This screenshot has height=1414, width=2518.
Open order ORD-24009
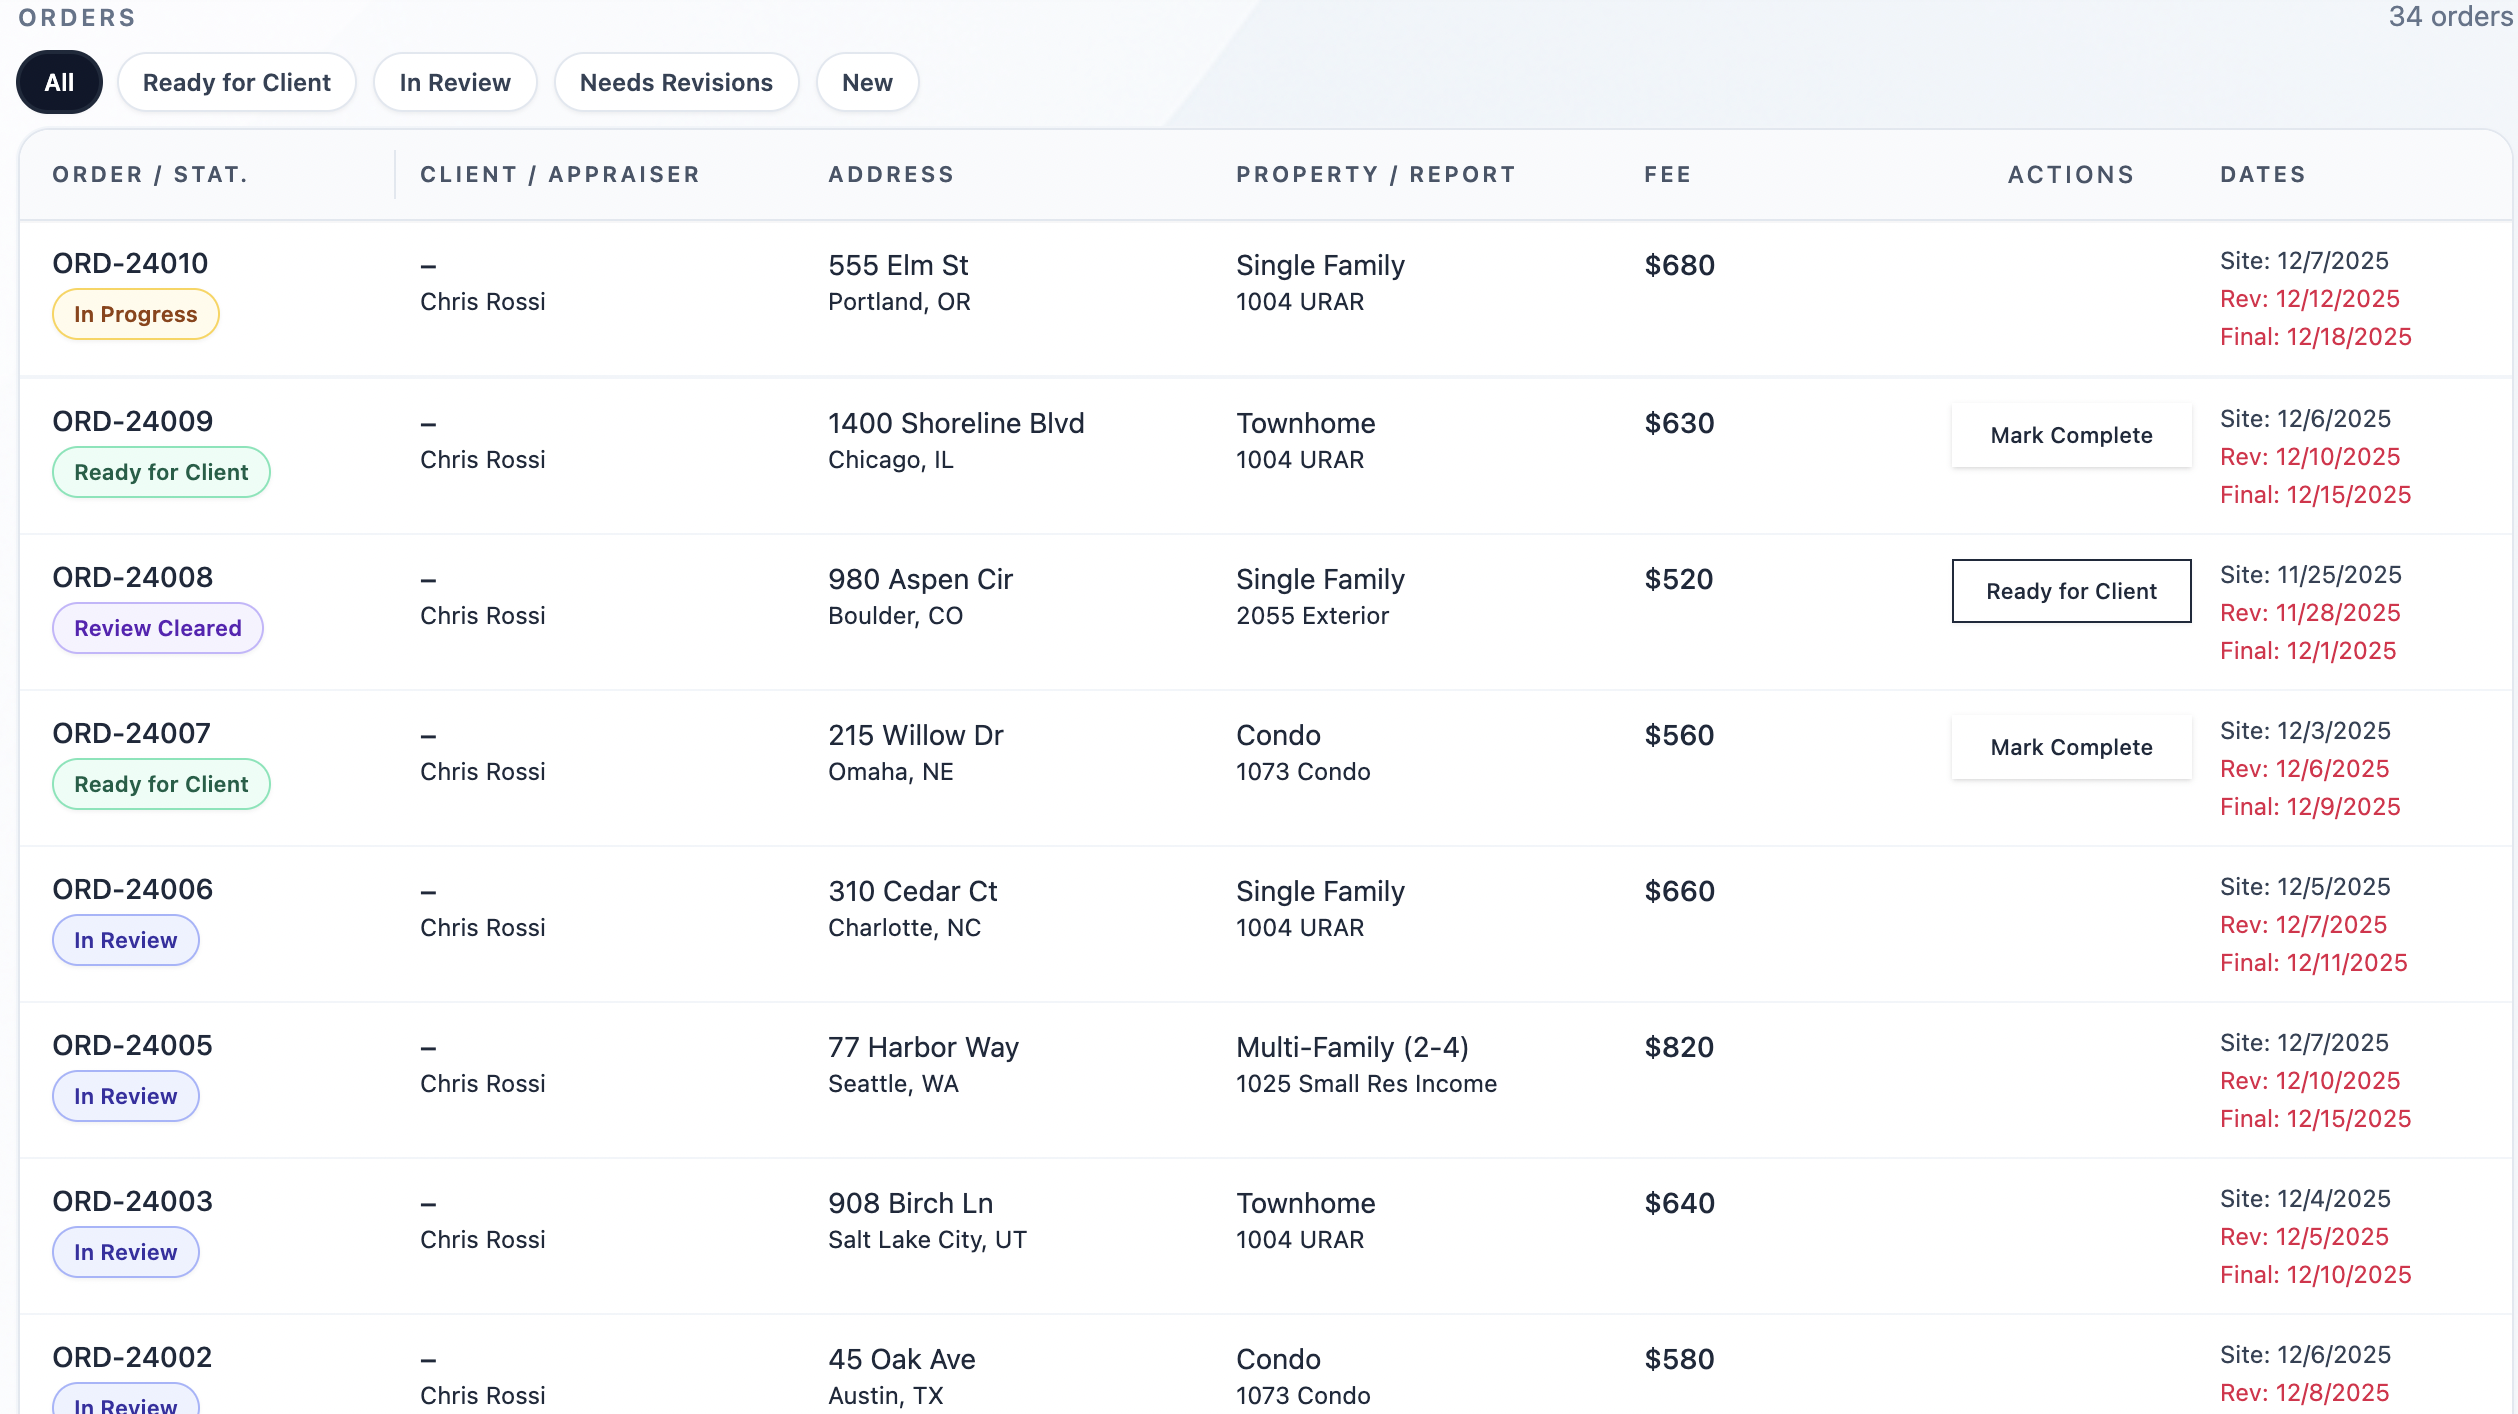point(132,421)
